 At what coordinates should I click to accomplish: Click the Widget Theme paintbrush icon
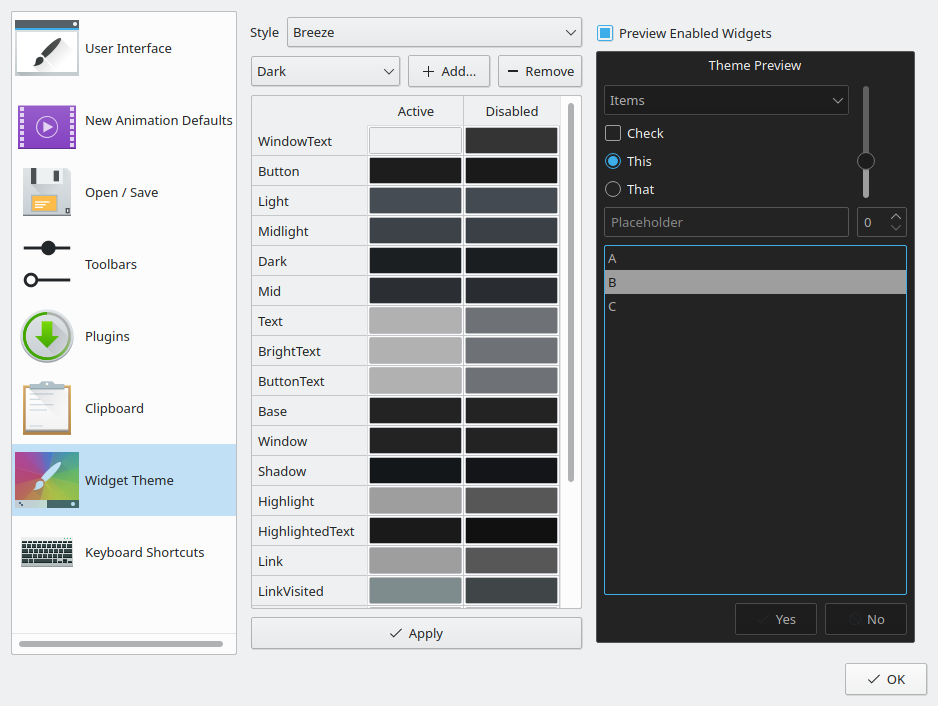click(47, 480)
